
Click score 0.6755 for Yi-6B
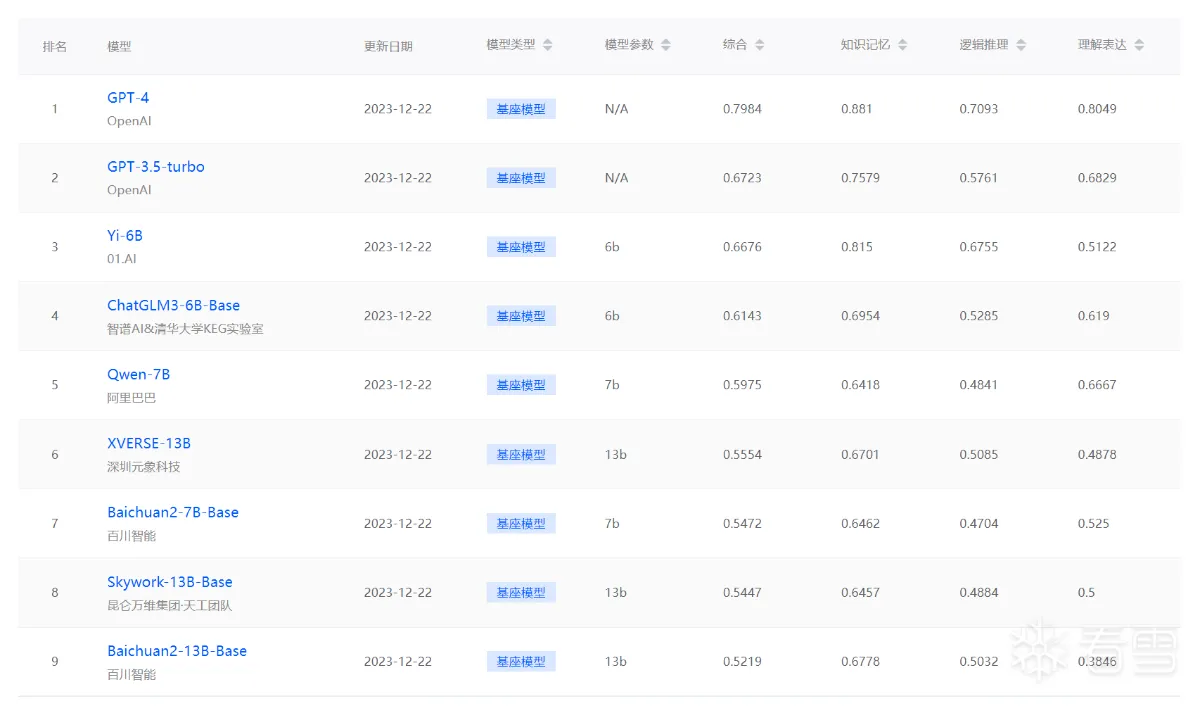click(979, 247)
